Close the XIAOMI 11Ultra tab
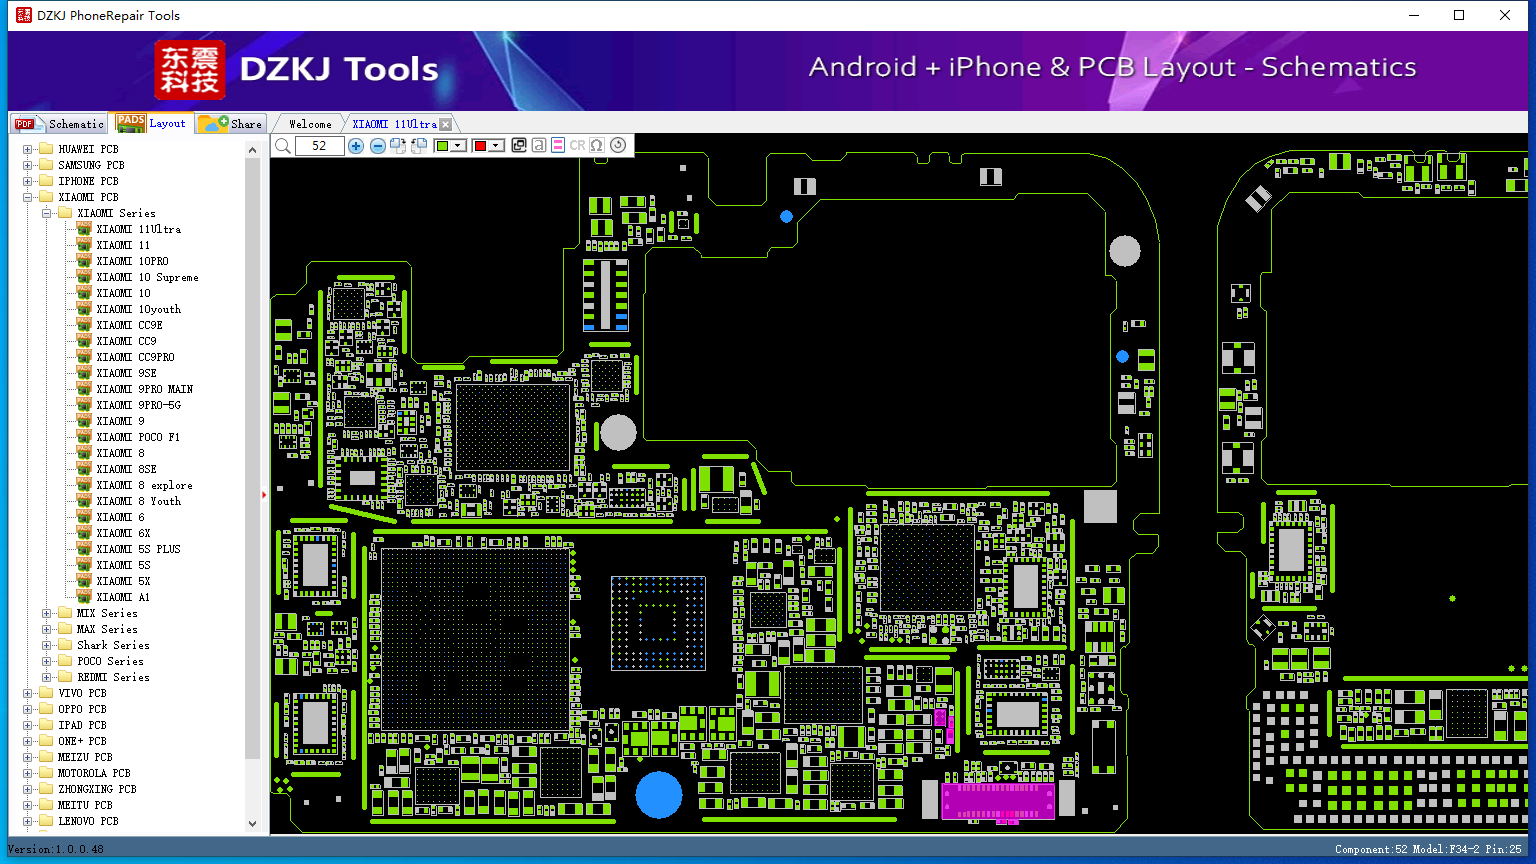 coord(446,124)
